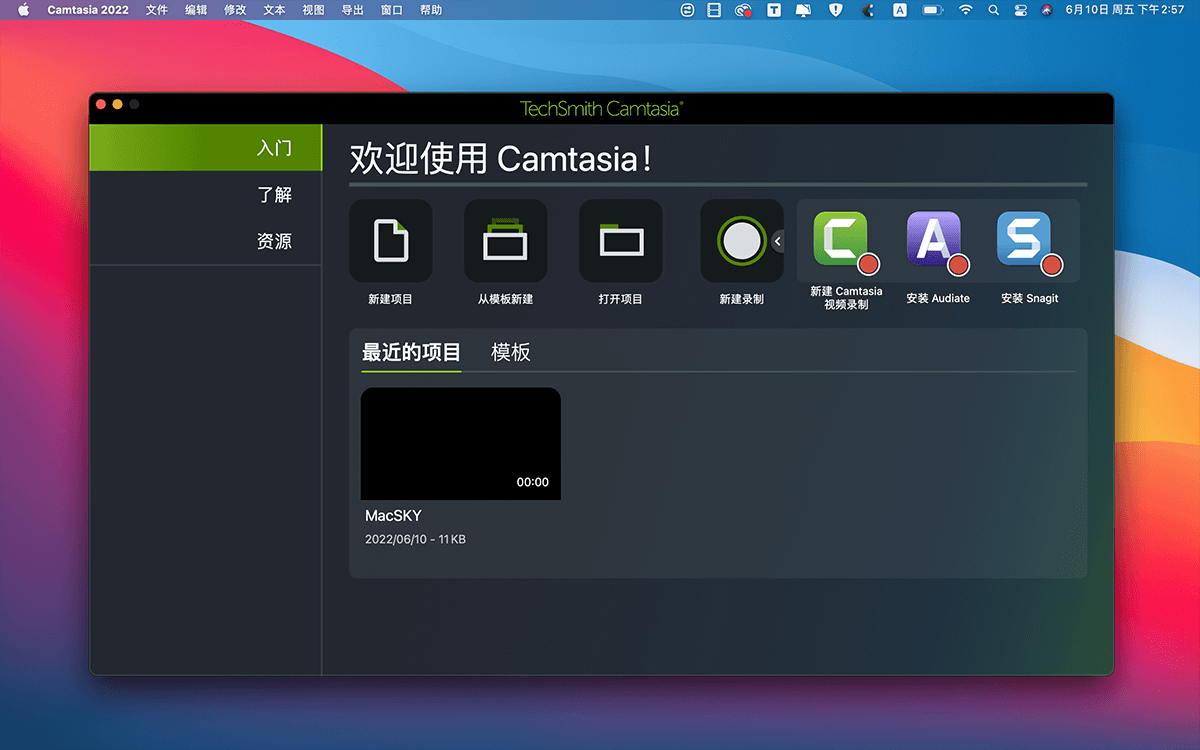Viewport: 1200px width, 750px height.
Task: Start a new recording with 新建录制 icon
Action: (x=742, y=241)
